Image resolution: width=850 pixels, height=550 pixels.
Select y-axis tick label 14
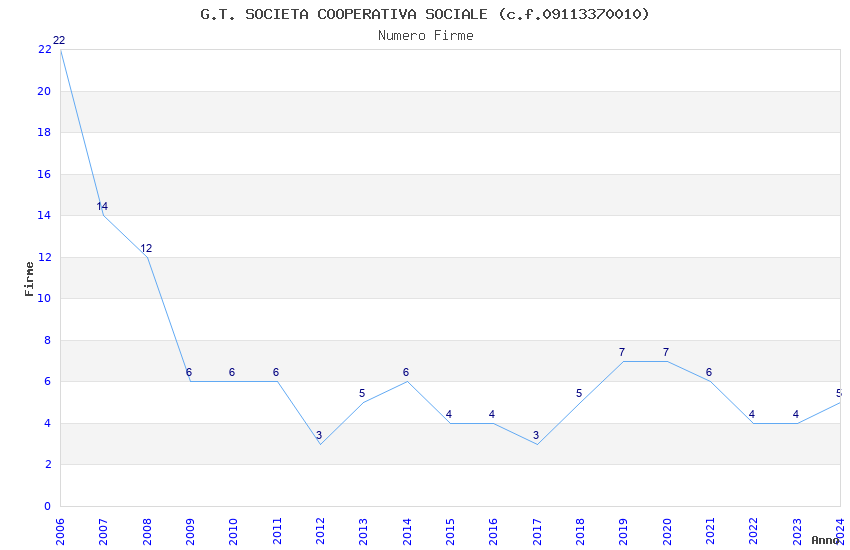click(x=44, y=215)
